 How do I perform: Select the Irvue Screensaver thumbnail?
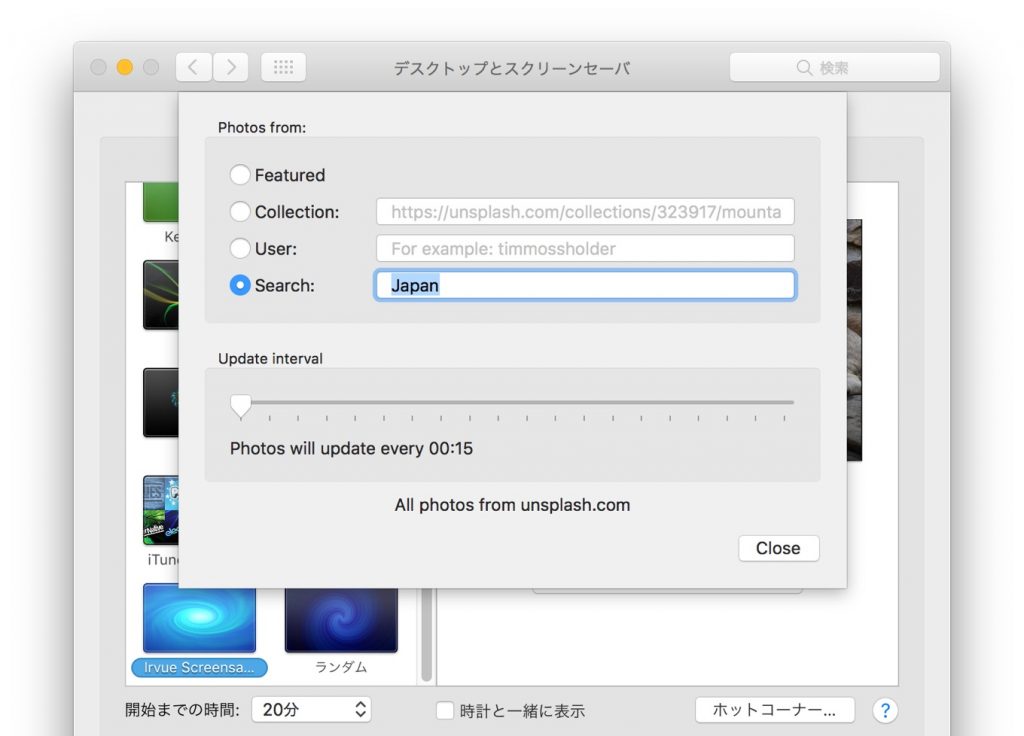[199, 619]
